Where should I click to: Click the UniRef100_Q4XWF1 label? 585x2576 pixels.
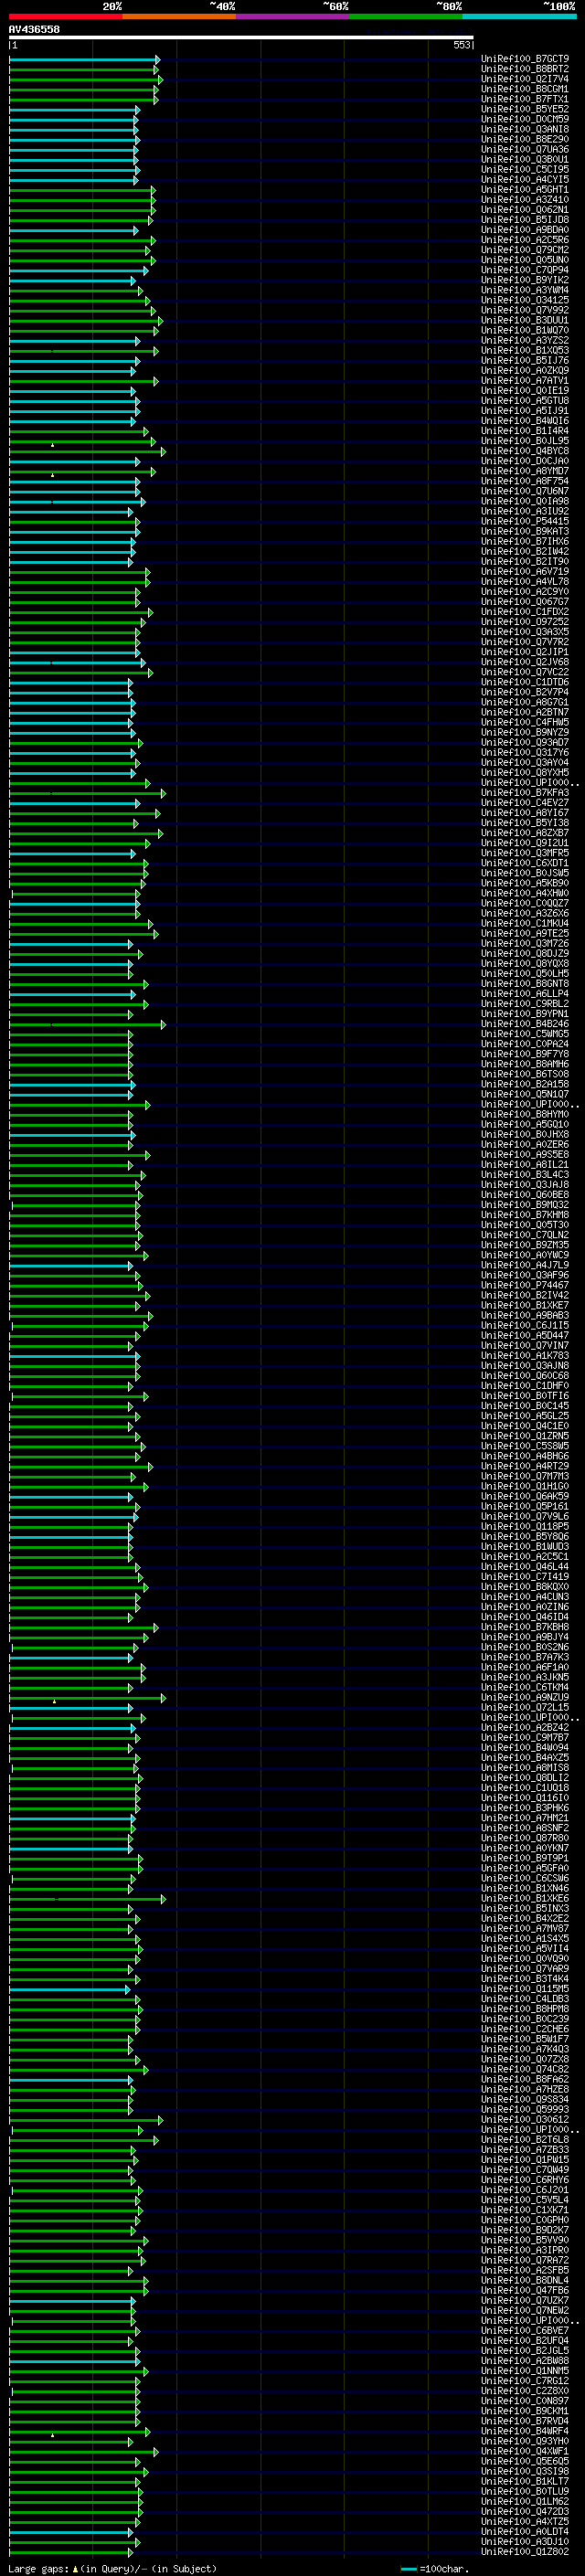525,2451
